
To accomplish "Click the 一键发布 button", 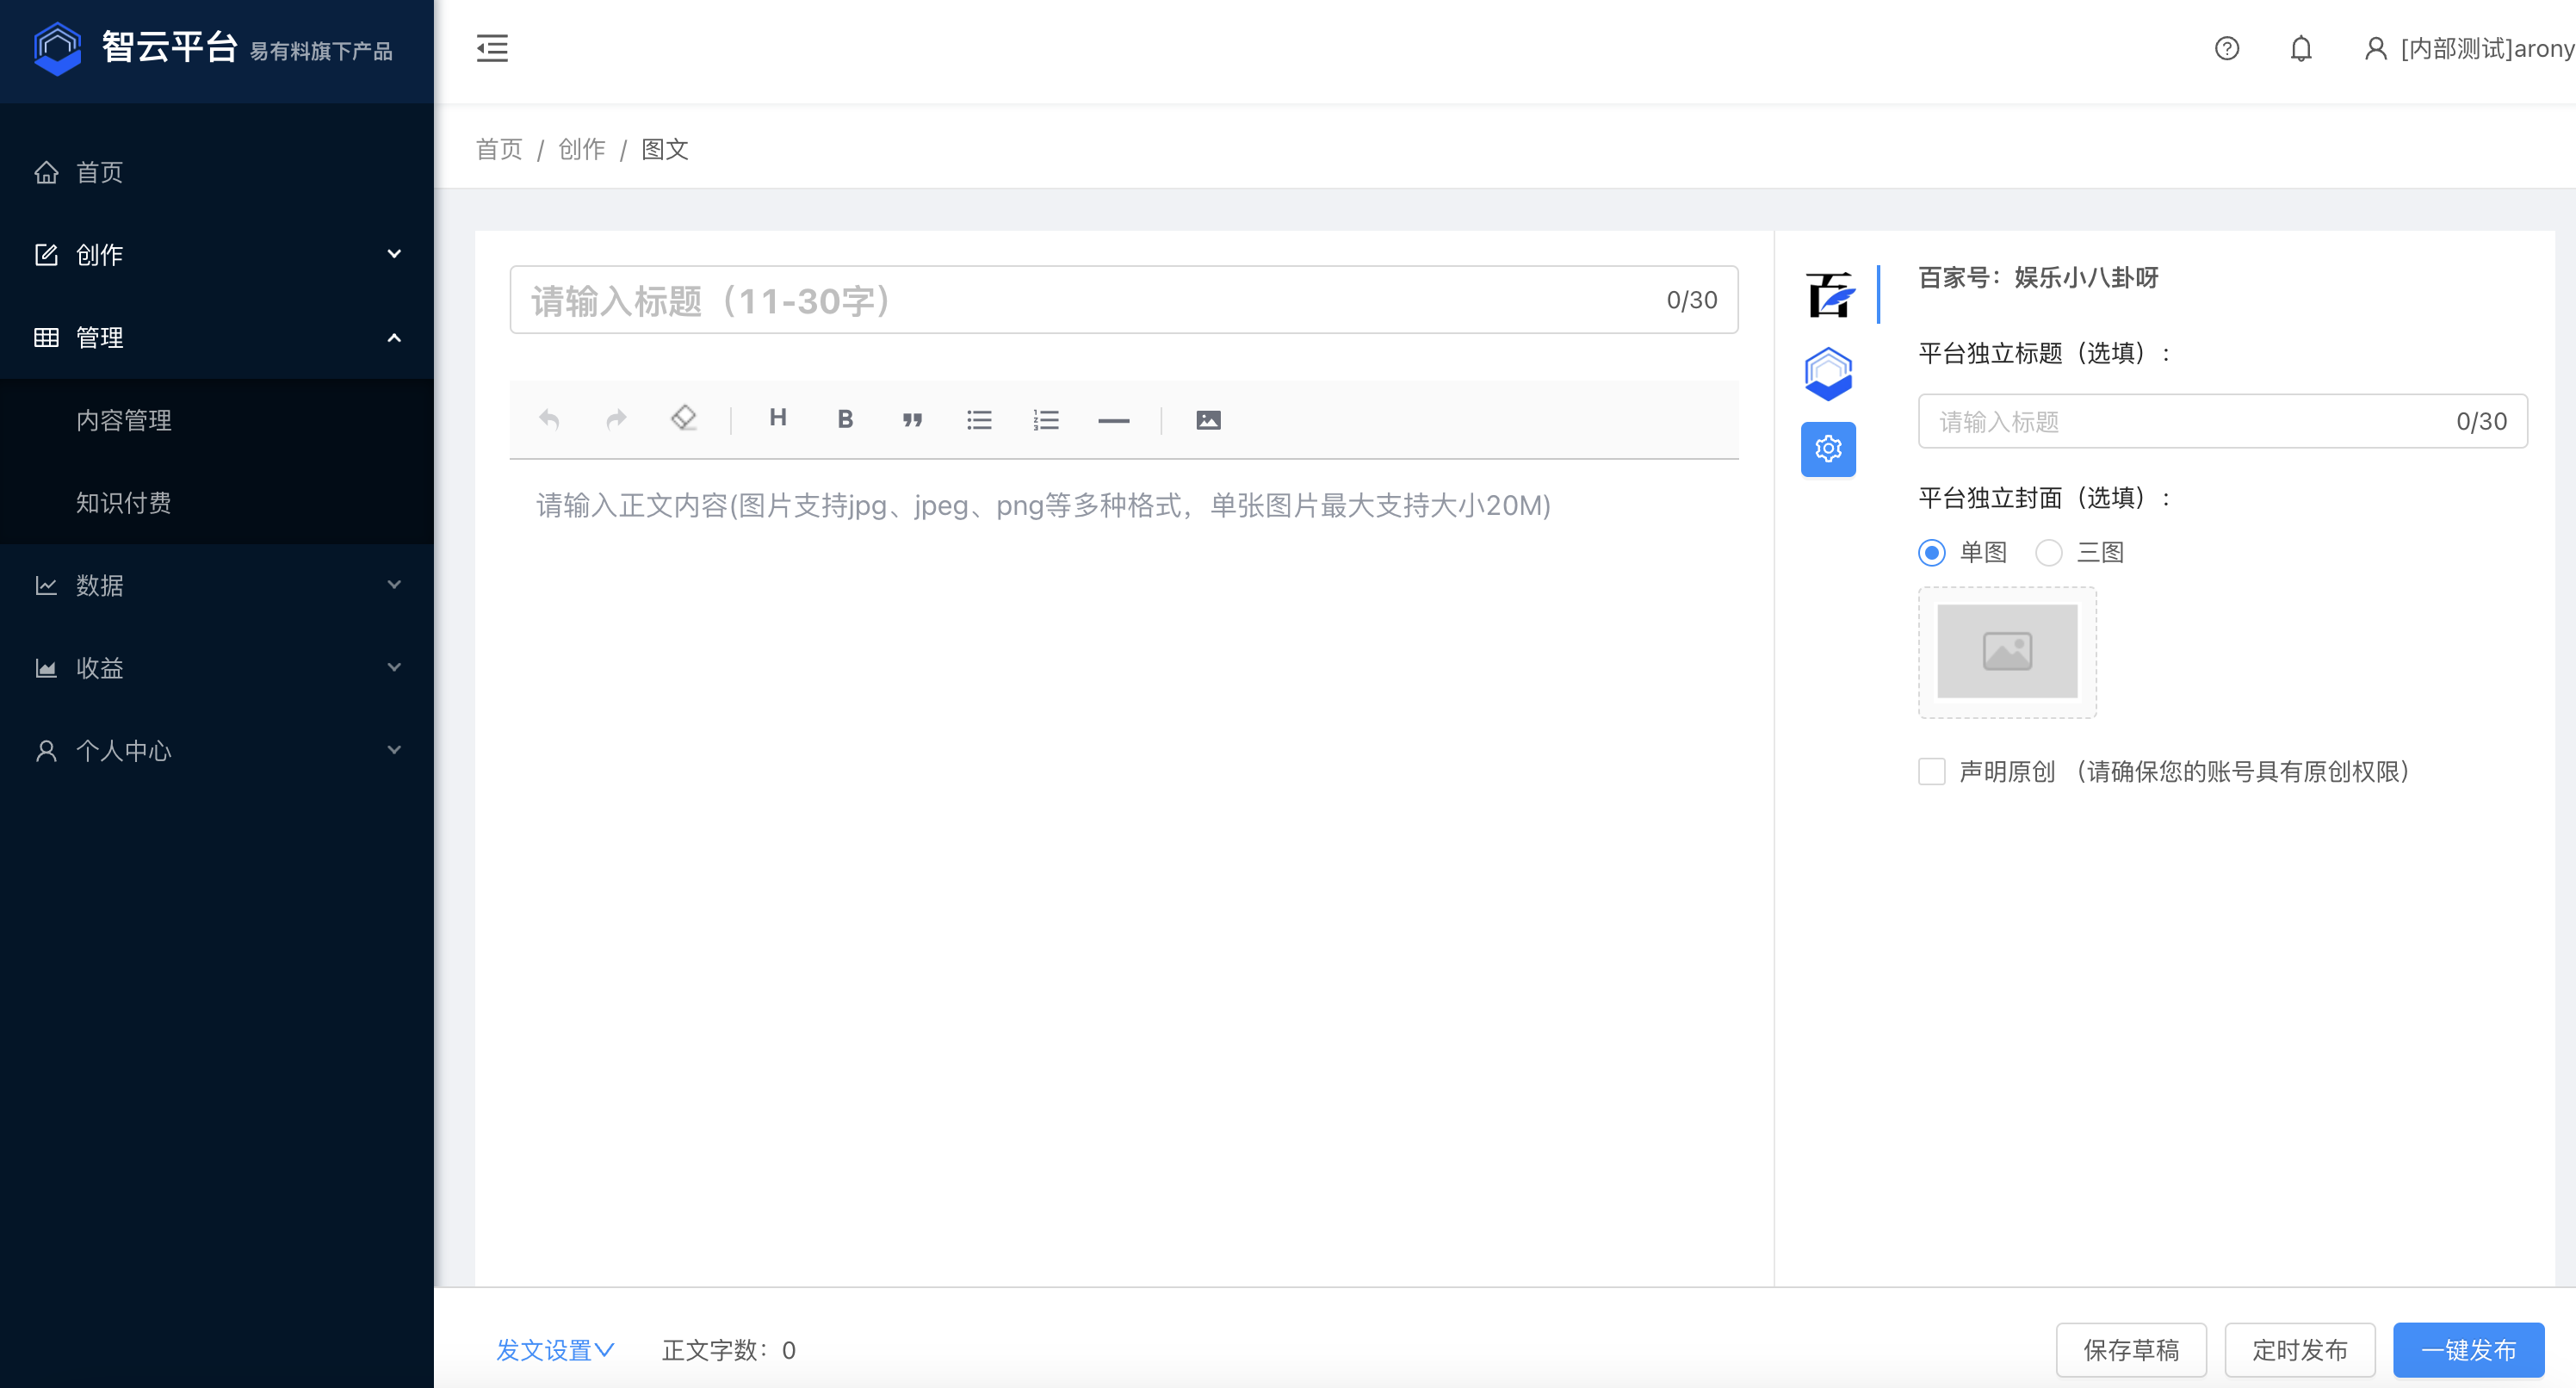I will pos(2469,1350).
